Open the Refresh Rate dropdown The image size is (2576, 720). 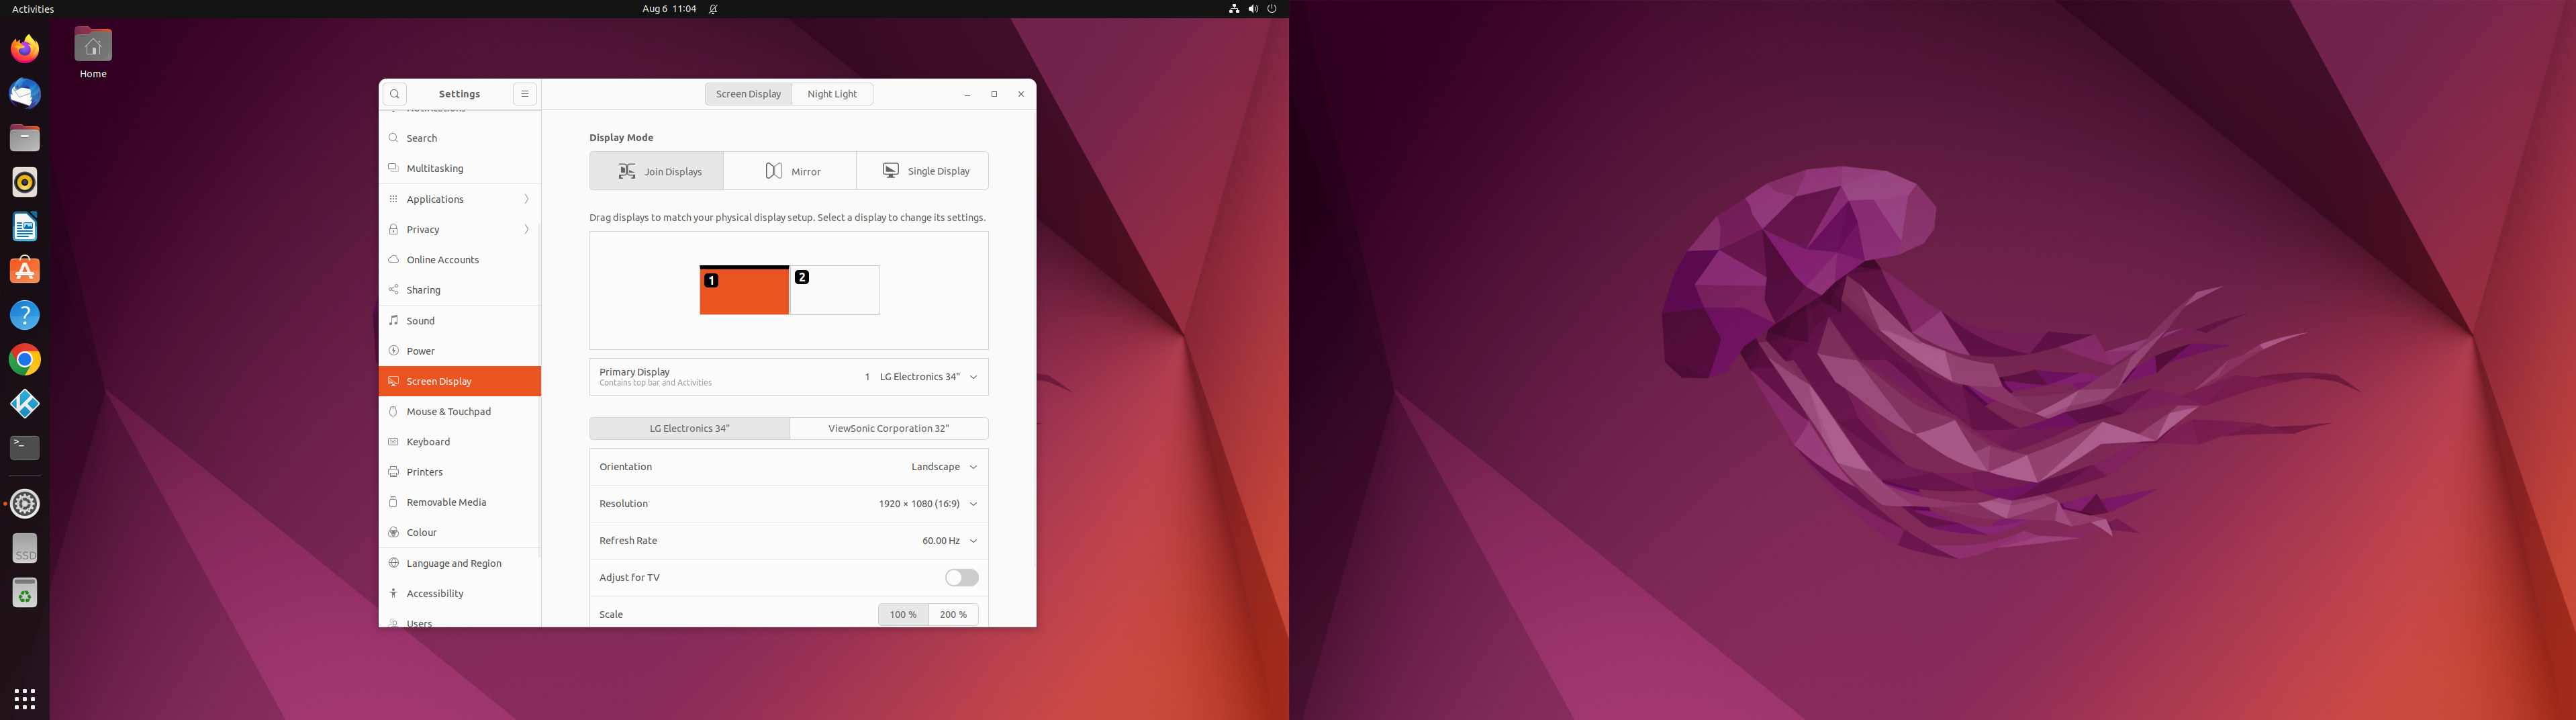[789, 541]
